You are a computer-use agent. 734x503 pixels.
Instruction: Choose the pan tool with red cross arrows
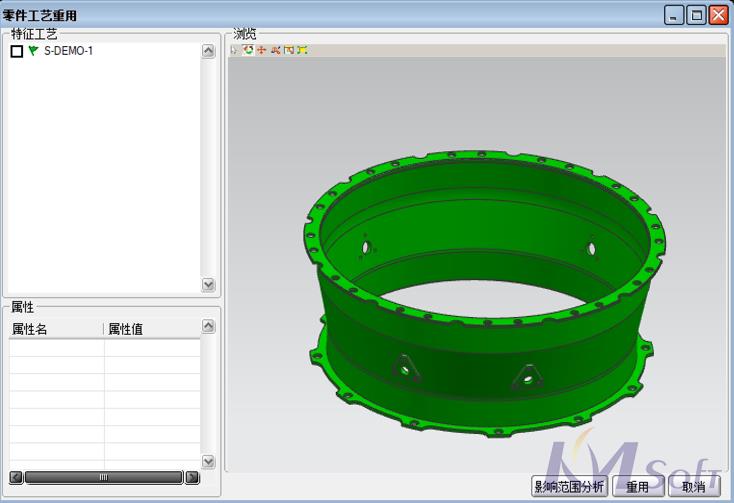point(261,50)
